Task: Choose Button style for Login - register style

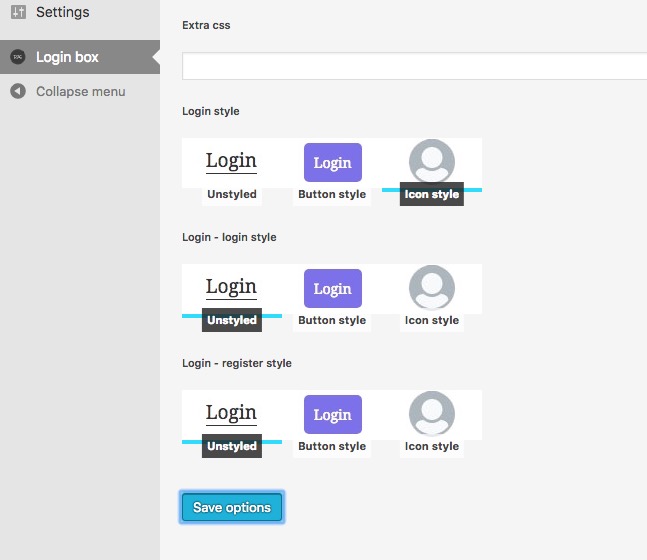Action: tap(332, 446)
